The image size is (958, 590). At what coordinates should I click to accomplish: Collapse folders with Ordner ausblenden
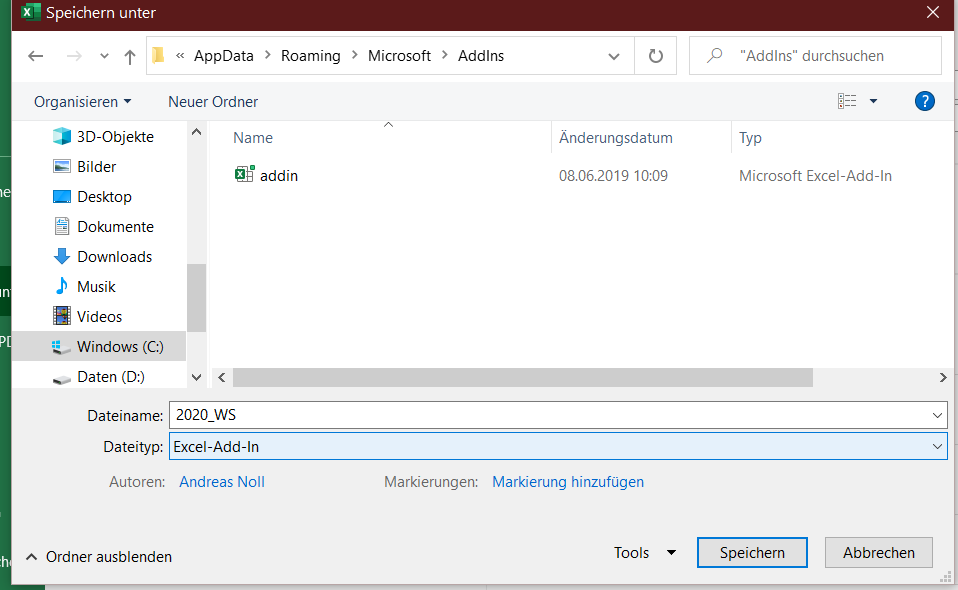[99, 557]
